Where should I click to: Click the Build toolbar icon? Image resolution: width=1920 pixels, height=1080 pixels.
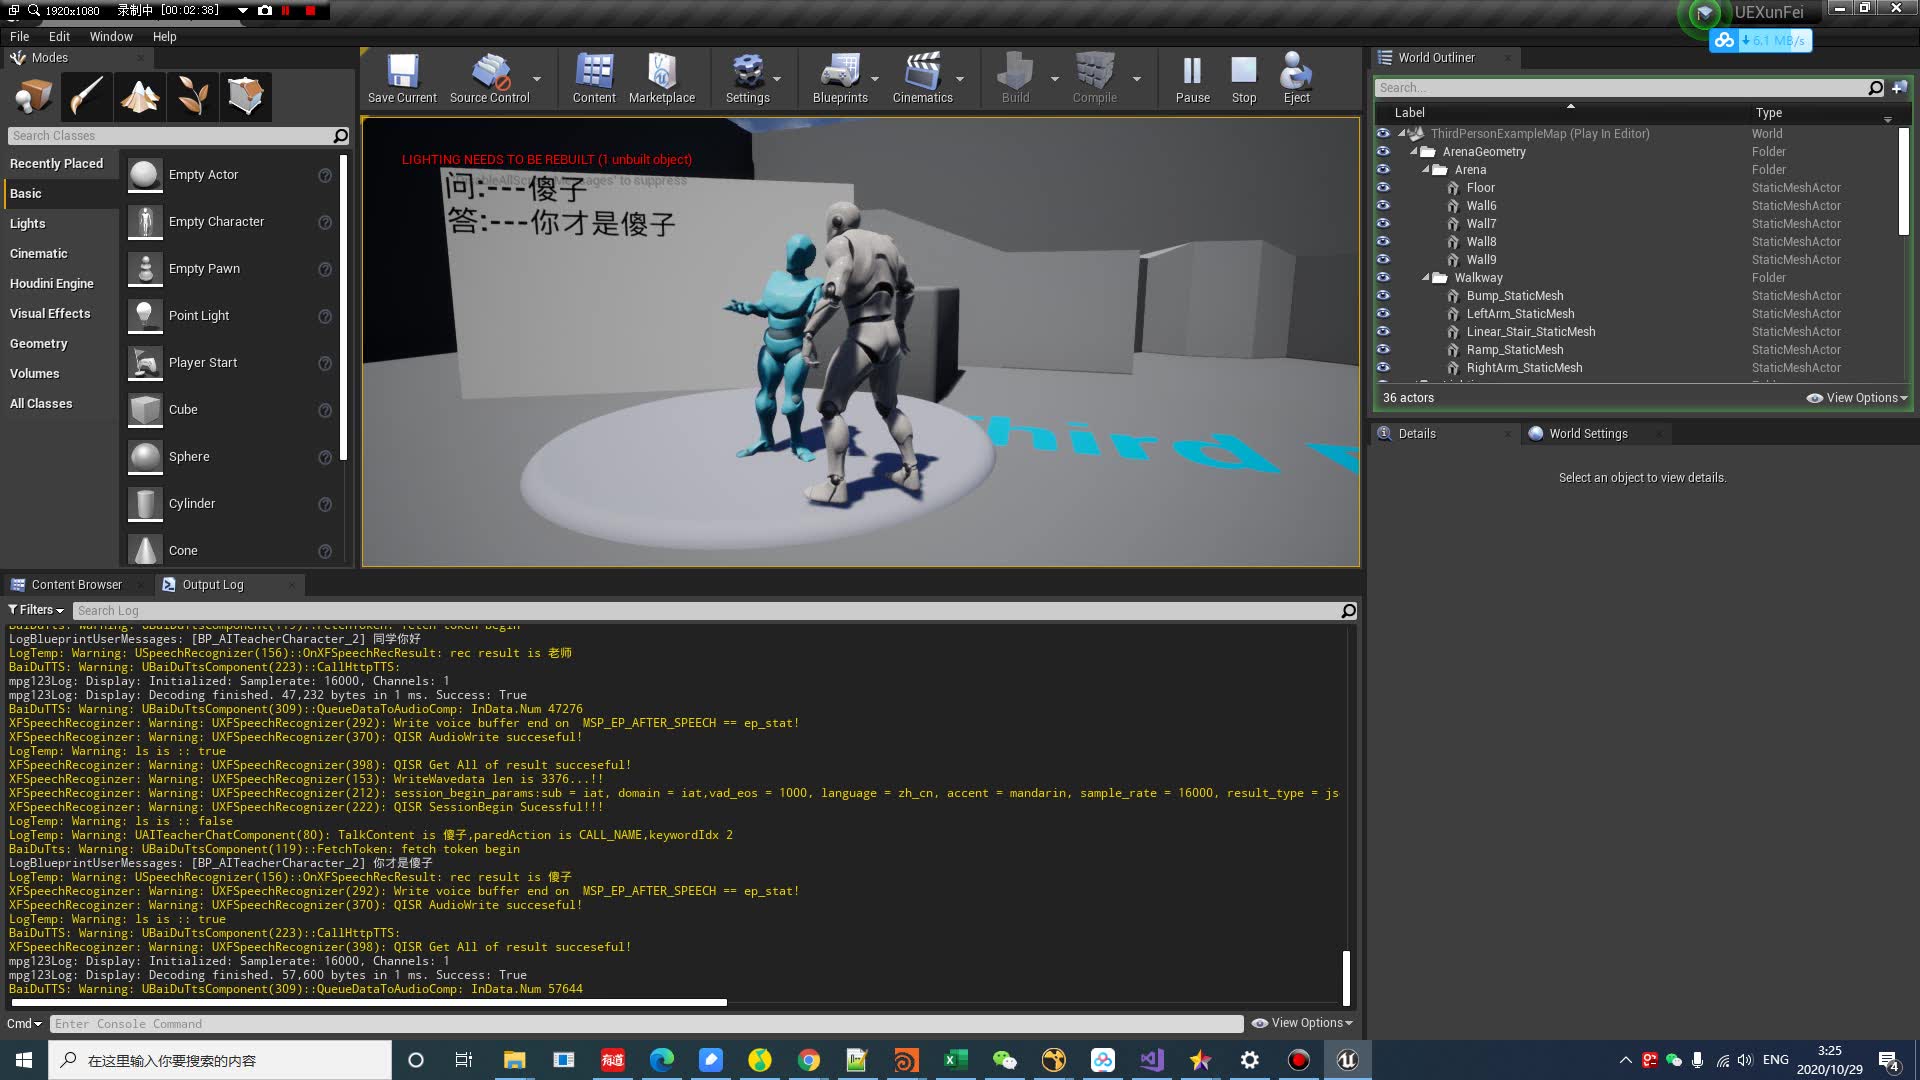1015,78
